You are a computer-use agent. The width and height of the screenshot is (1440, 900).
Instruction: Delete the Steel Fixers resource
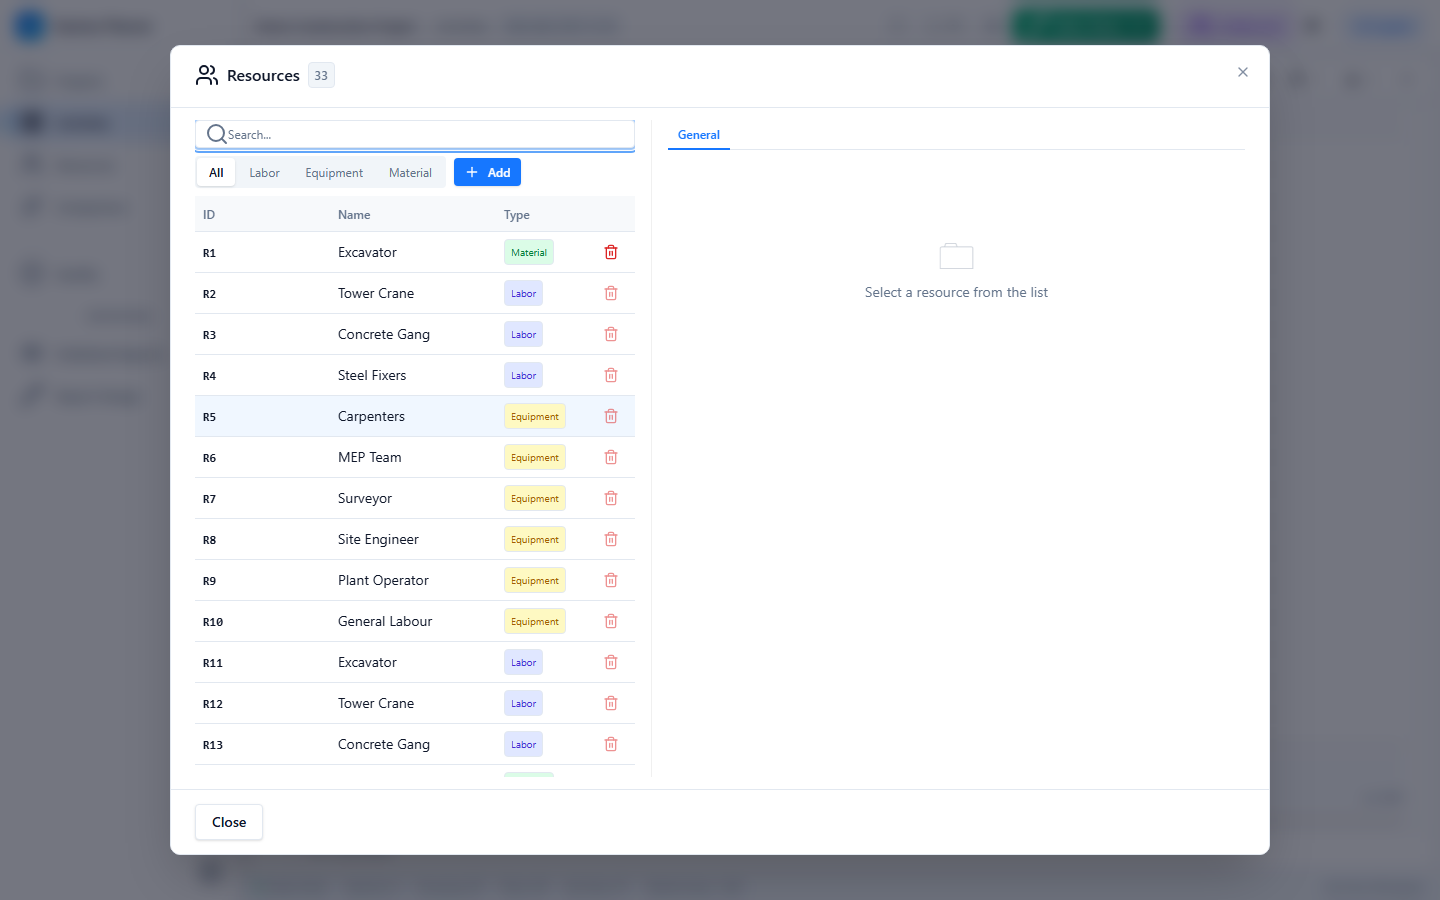pos(611,375)
